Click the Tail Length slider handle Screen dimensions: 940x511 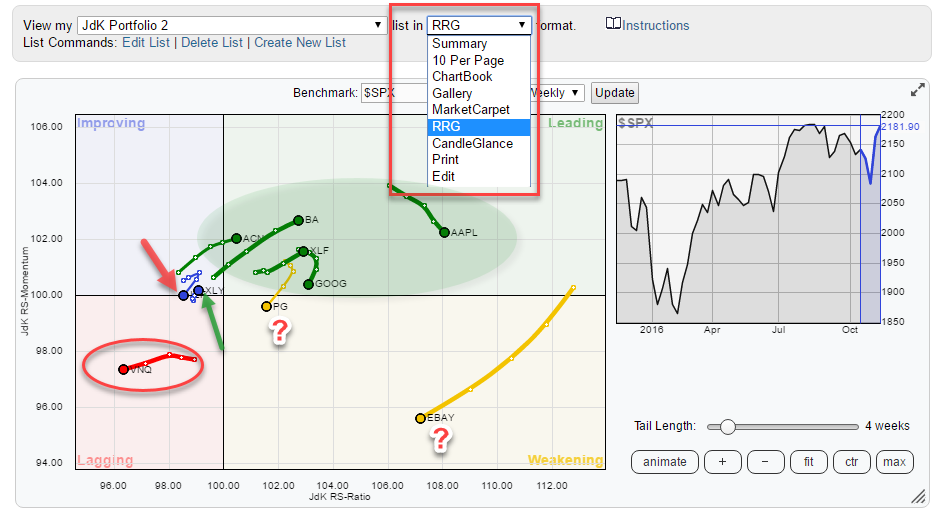[x=727, y=426]
